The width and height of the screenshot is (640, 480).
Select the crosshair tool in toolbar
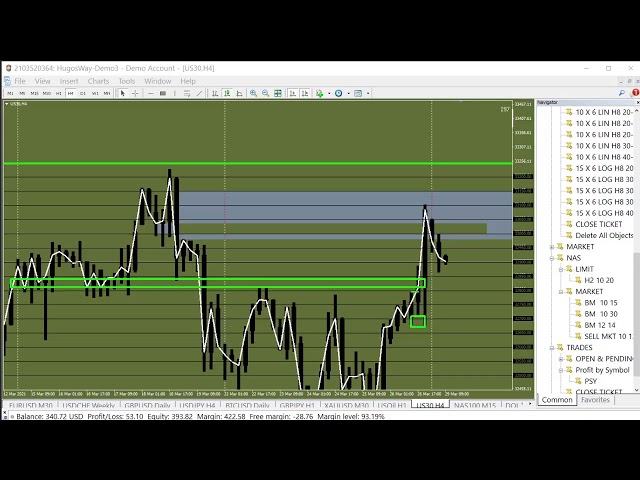(x=135, y=93)
